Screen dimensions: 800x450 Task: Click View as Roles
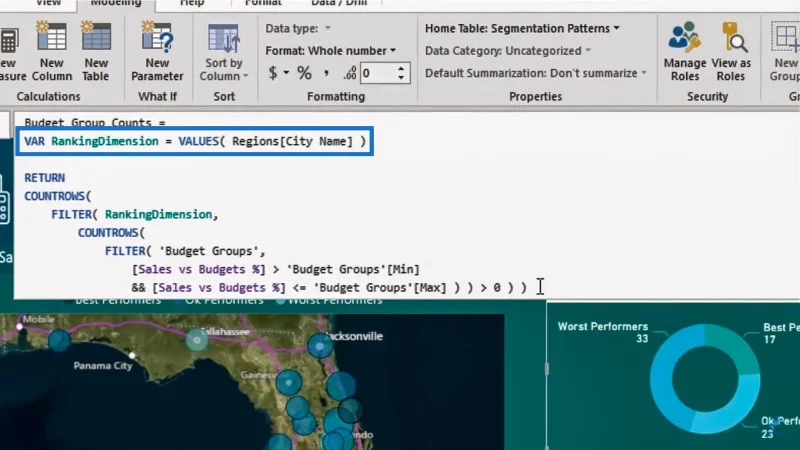[731, 51]
